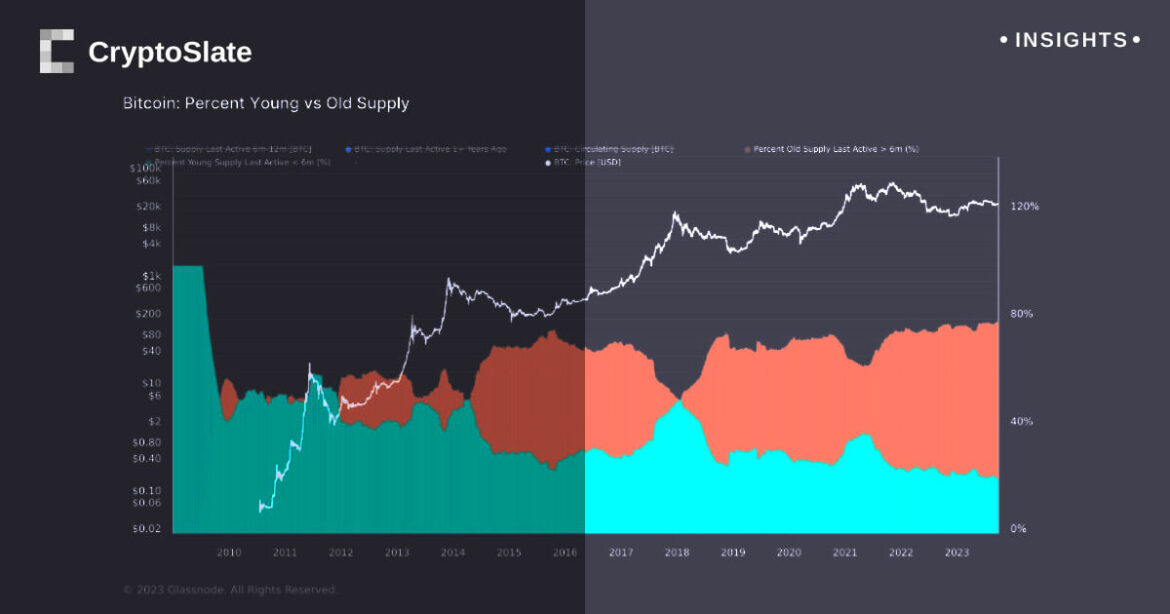Click the 80% label on right axis
Screen dimensions: 1170x614
(1022, 314)
